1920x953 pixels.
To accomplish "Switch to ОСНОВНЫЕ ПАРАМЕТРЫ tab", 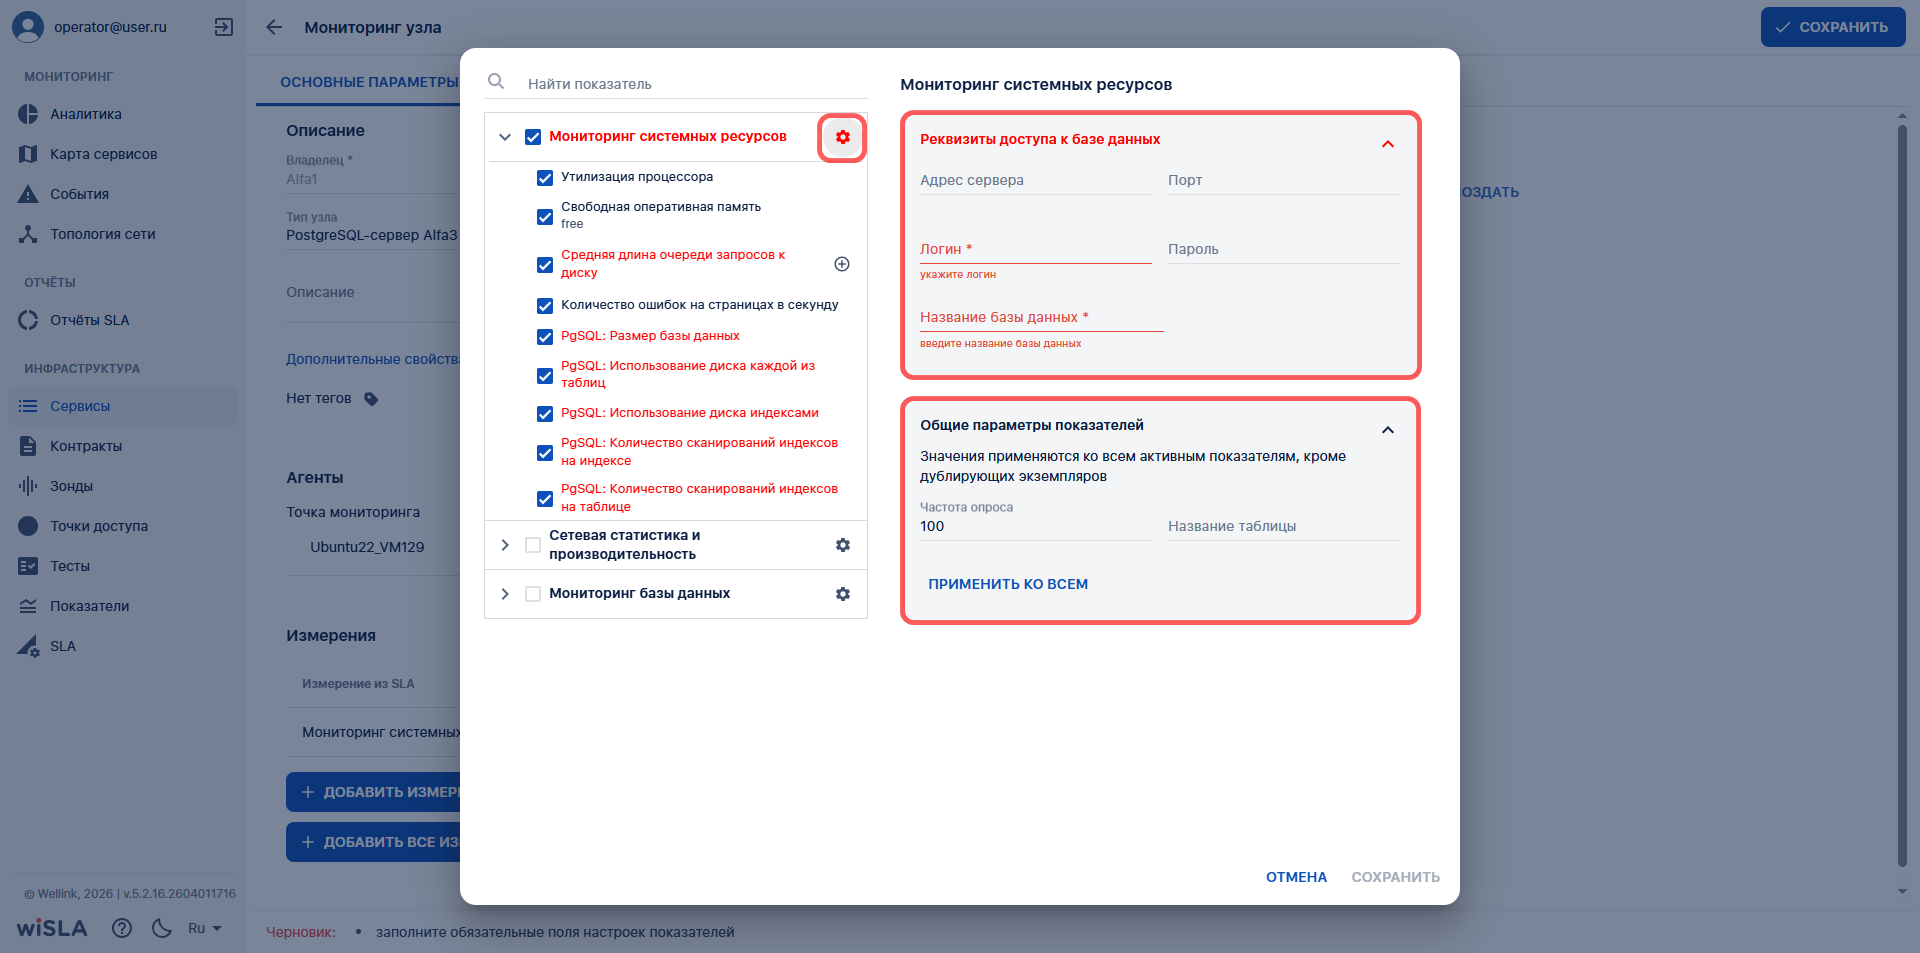I will click(x=369, y=82).
